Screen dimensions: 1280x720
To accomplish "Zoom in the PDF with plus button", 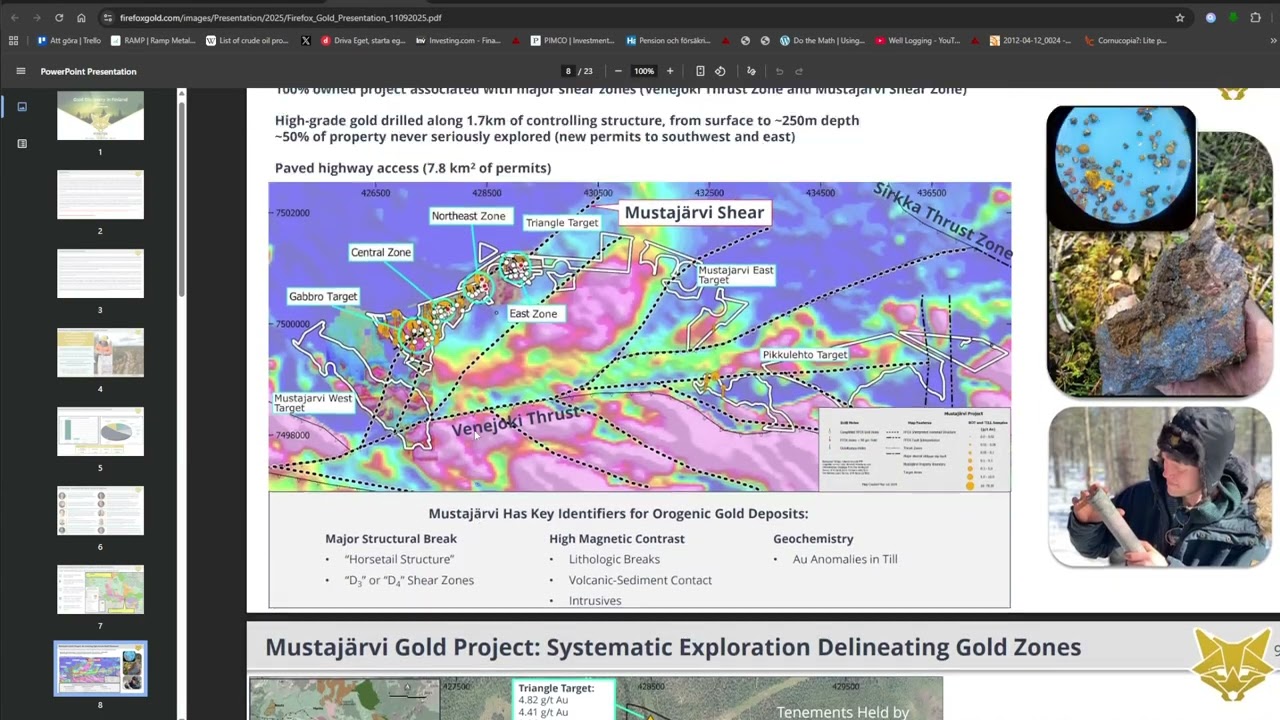I will click(670, 71).
